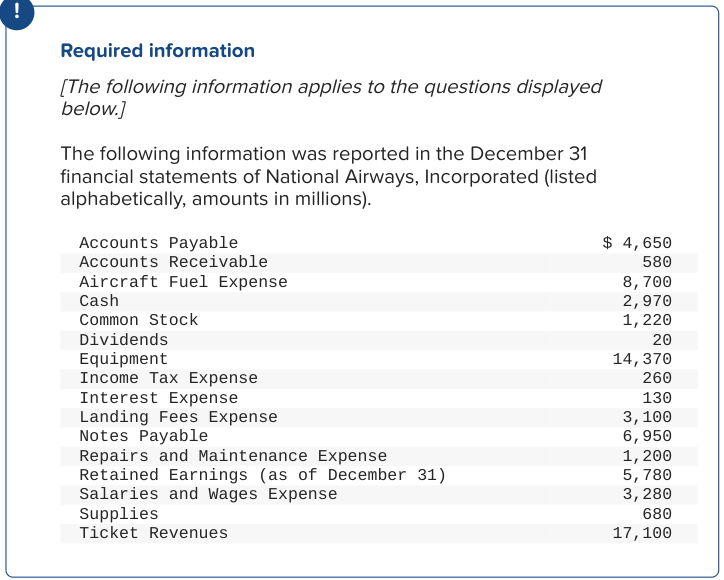The width and height of the screenshot is (724, 580).
Task: Click the Landing Fees Expense label
Action: pos(178,417)
